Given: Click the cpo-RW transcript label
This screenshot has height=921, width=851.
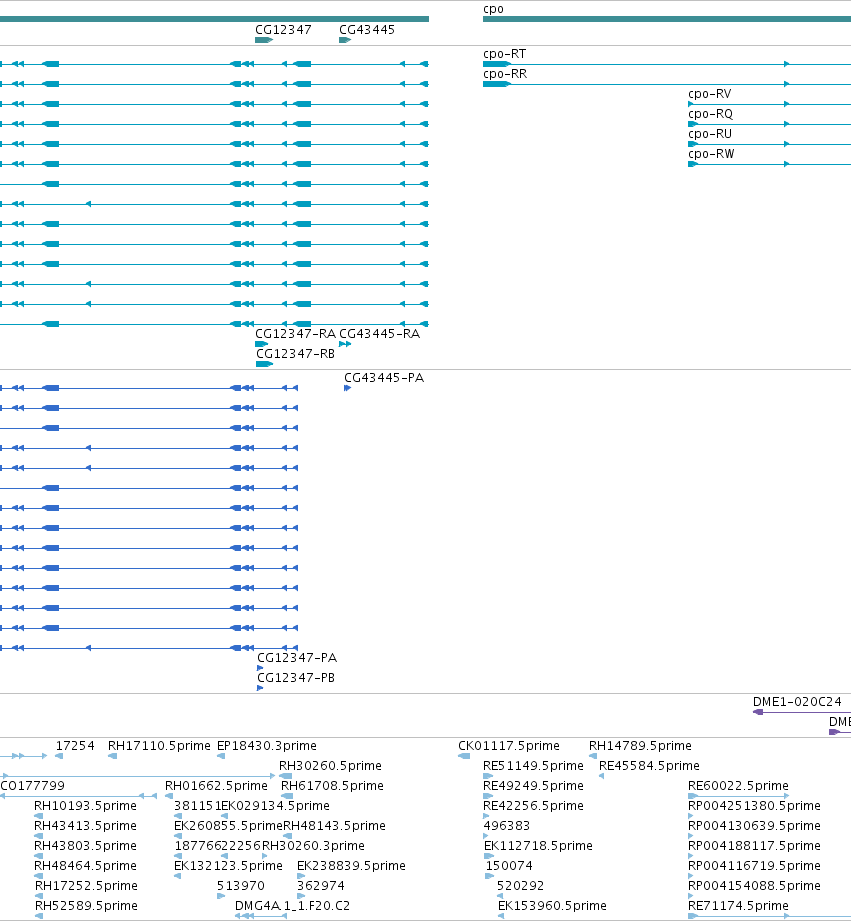Looking at the screenshot, I should click(711, 153).
